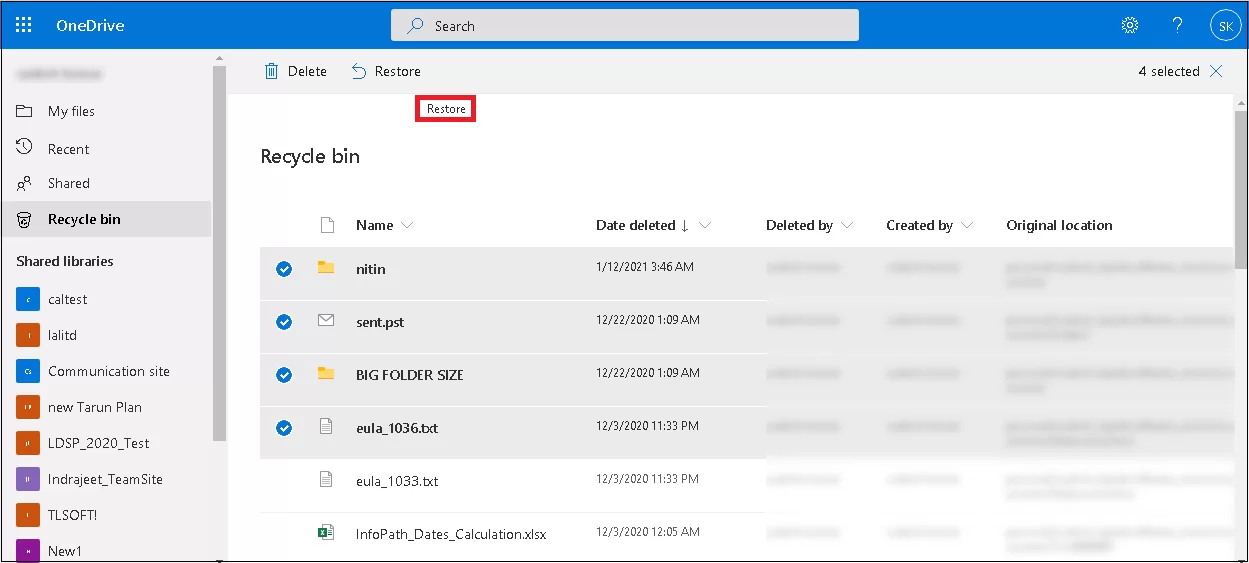
Task: Clear the 4 selected items with X
Action: coord(1216,71)
